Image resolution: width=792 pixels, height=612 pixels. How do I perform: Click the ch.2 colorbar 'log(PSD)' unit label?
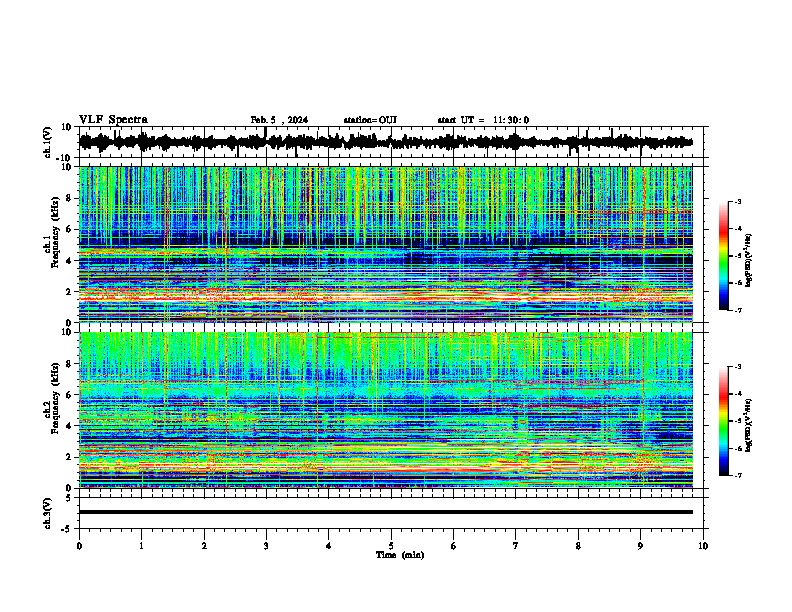tap(748, 425)
